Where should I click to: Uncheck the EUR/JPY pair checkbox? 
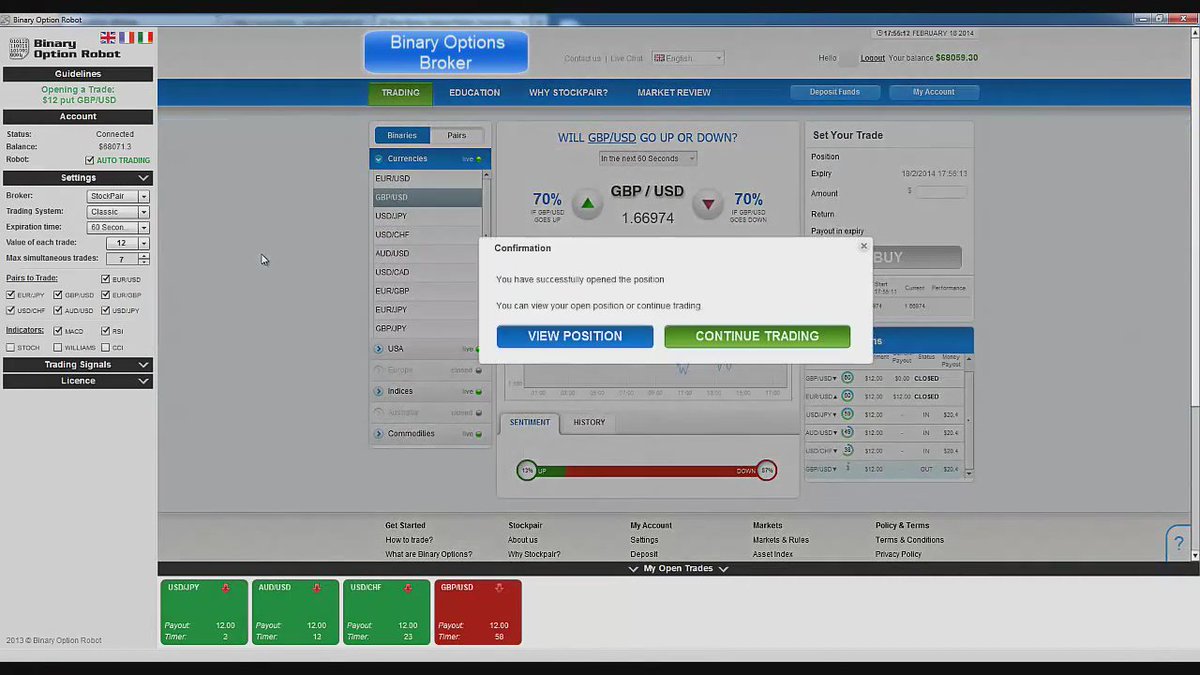[10, 295]
